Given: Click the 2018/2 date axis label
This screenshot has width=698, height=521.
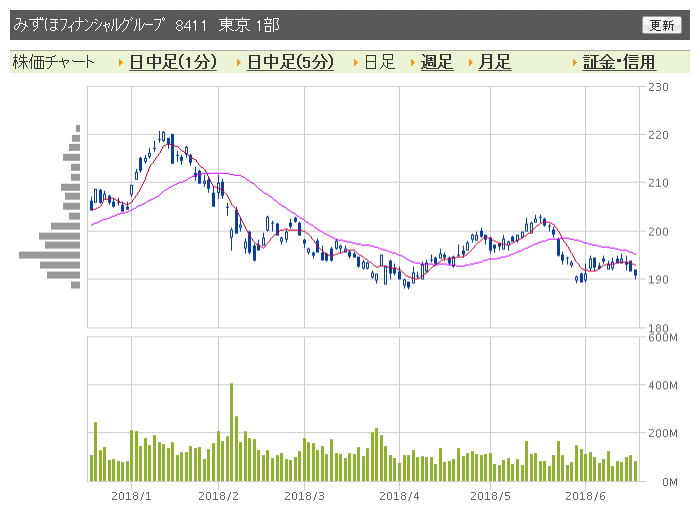Looking at the screenshot, I should pos(218,496).
